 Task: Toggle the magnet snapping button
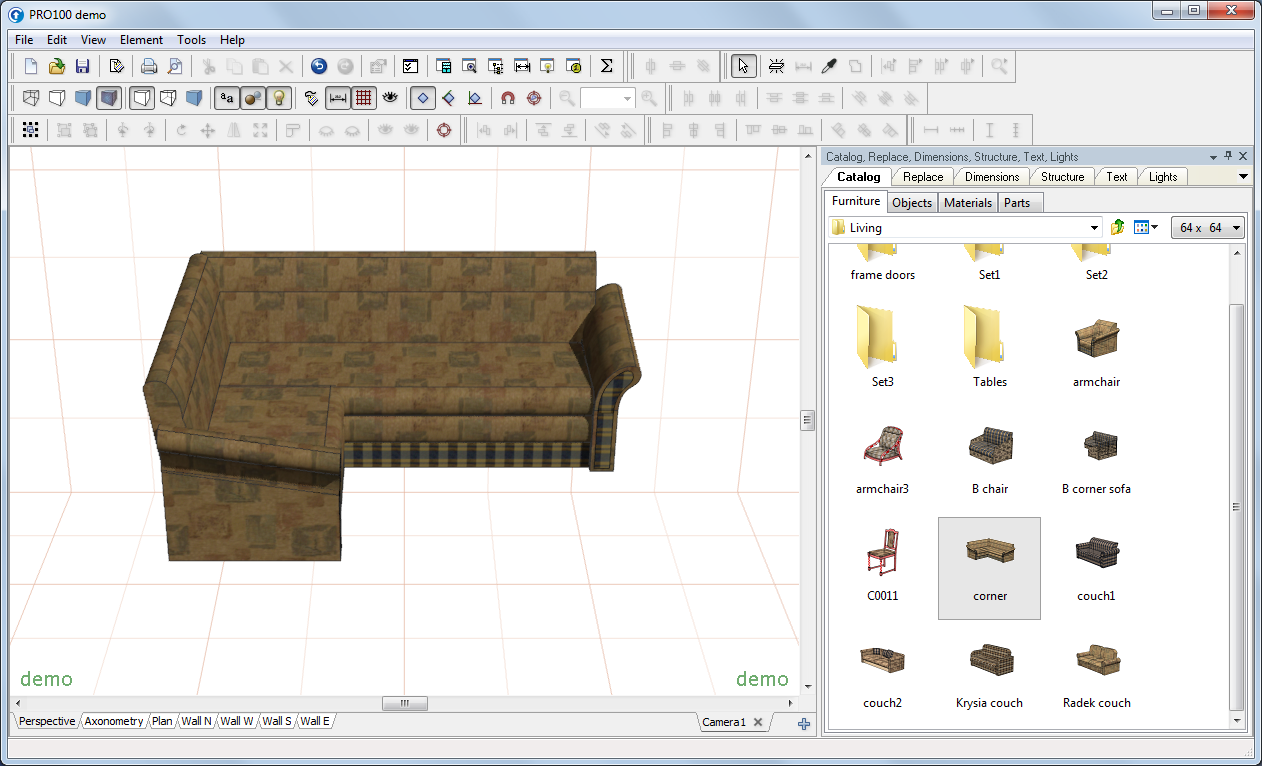pyautogui.click(x=508, y=98)
